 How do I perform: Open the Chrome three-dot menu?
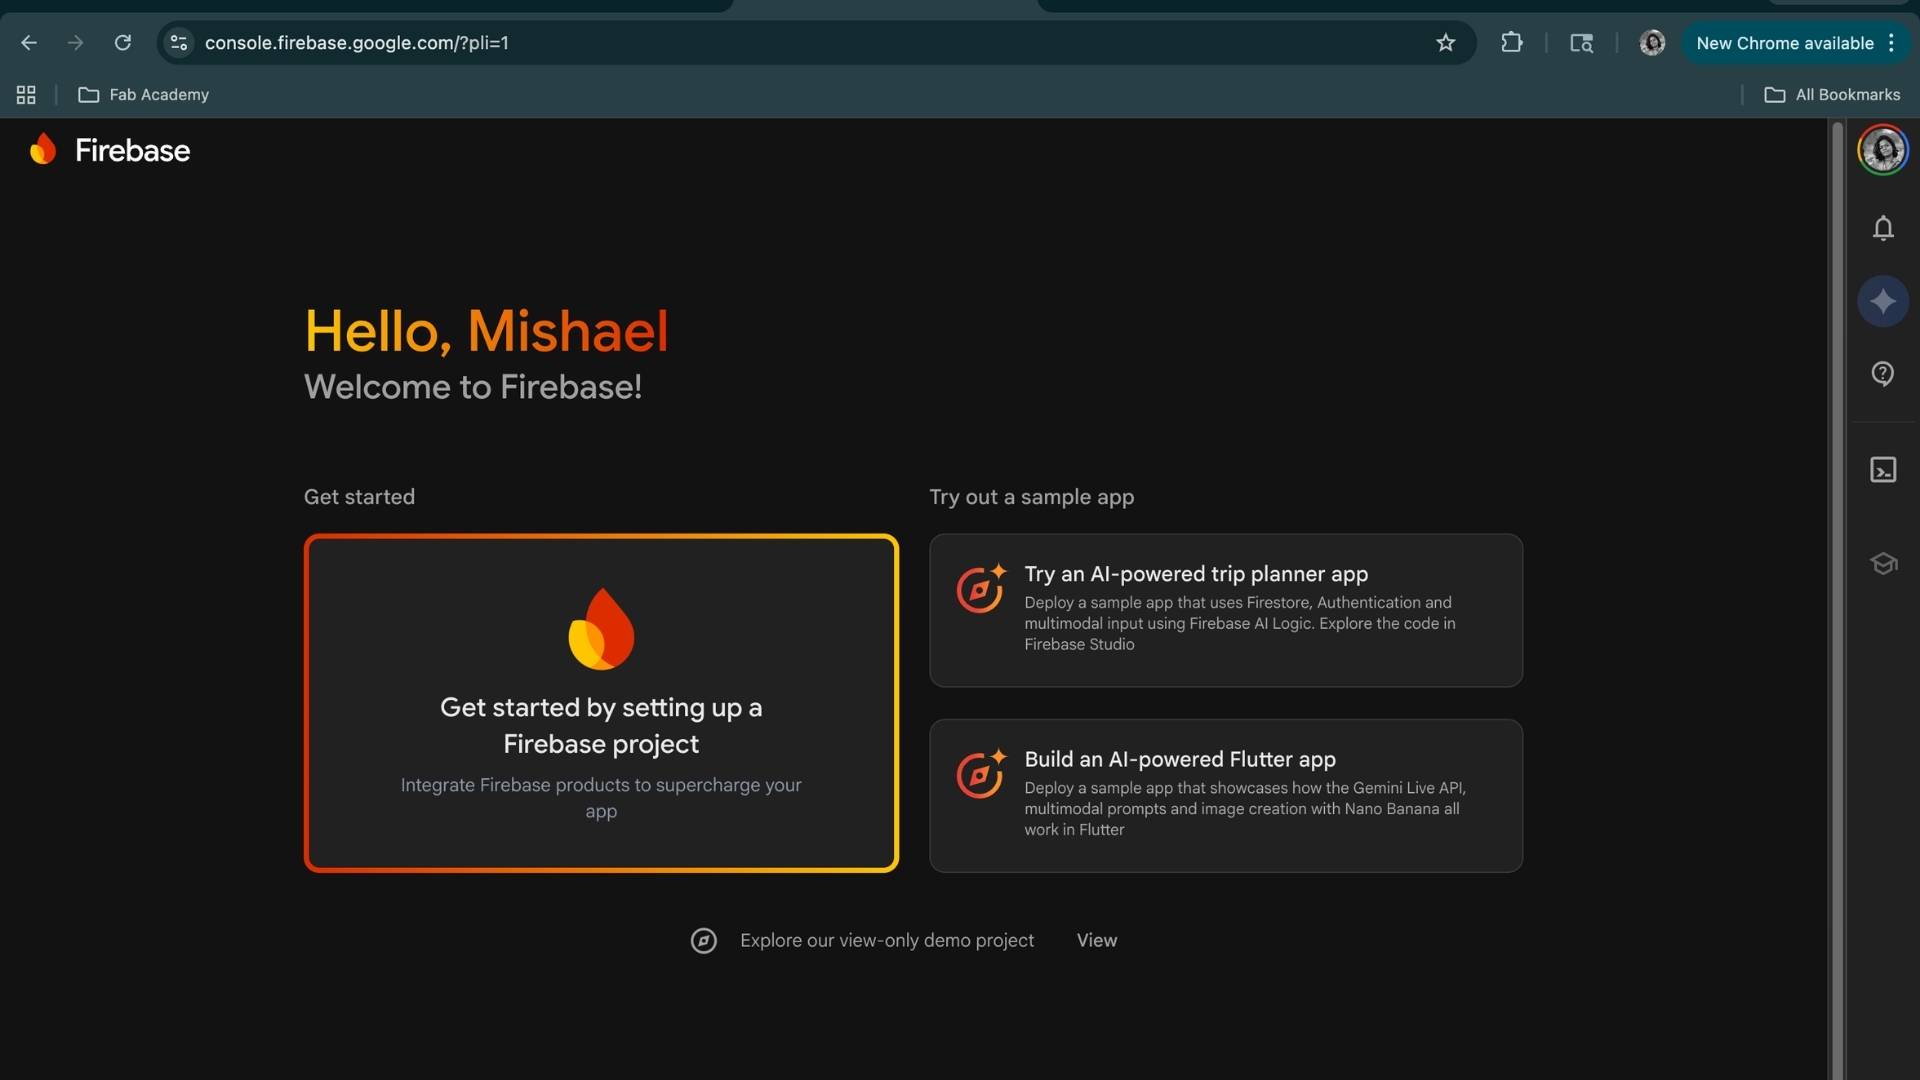point(1891,43)
